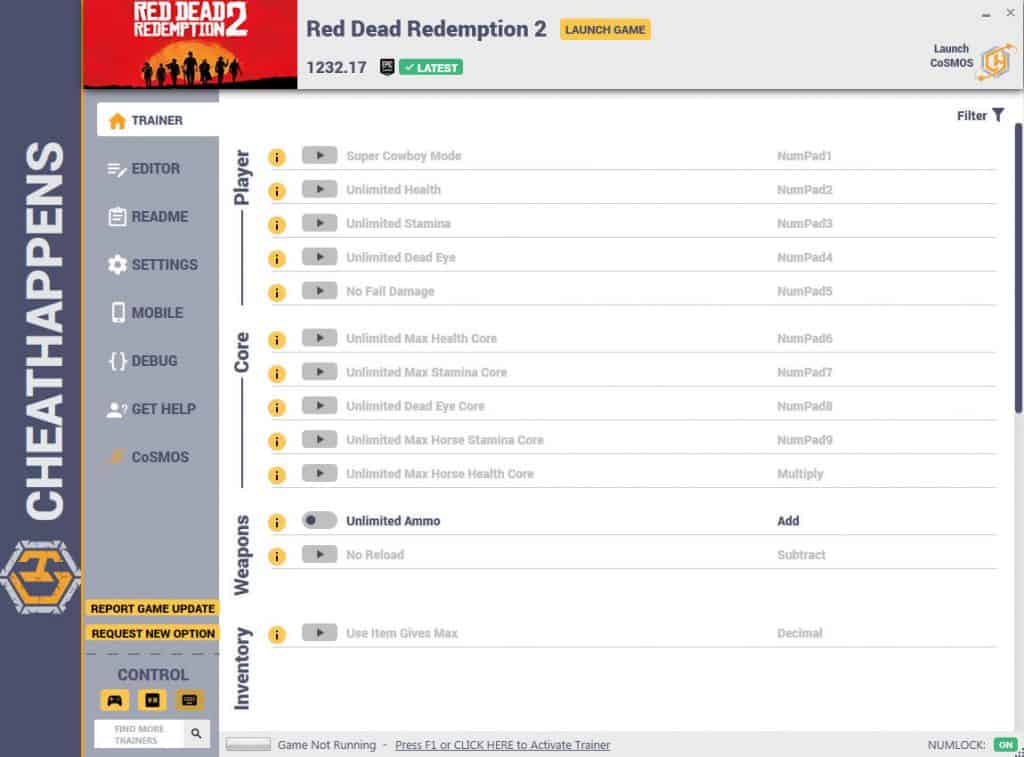Click the info icon beside Unlimited Health

[x=277, y=189]
